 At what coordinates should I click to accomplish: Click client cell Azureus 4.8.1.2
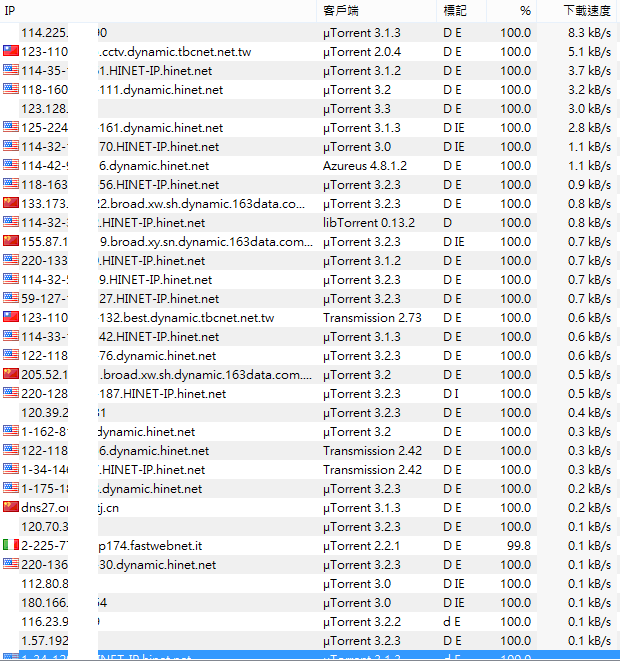[x=365, y=166]
